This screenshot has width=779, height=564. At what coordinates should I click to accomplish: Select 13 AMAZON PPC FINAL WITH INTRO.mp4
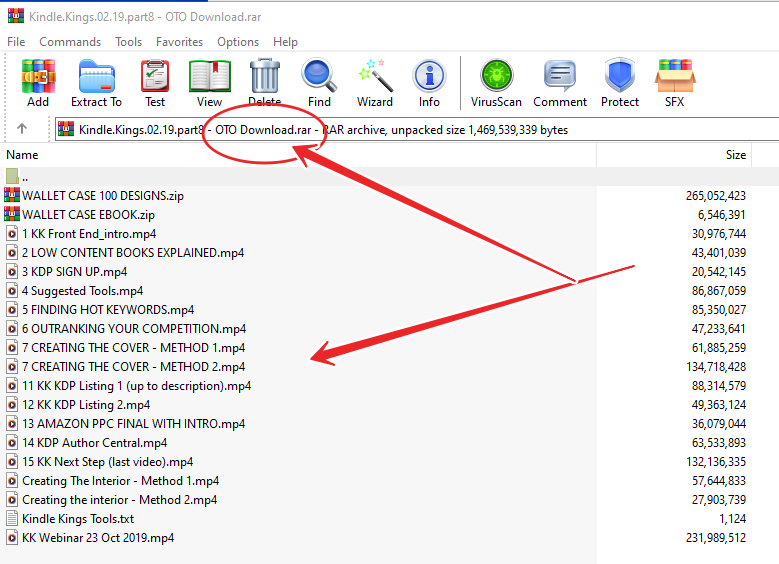[134, 423]
